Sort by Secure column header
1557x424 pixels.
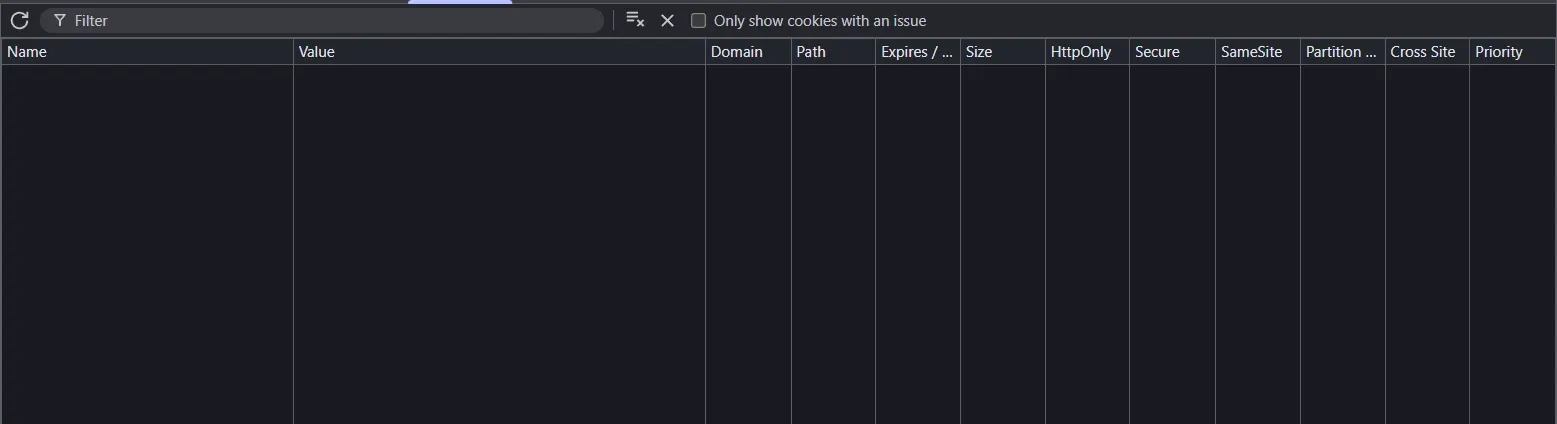1172,52
